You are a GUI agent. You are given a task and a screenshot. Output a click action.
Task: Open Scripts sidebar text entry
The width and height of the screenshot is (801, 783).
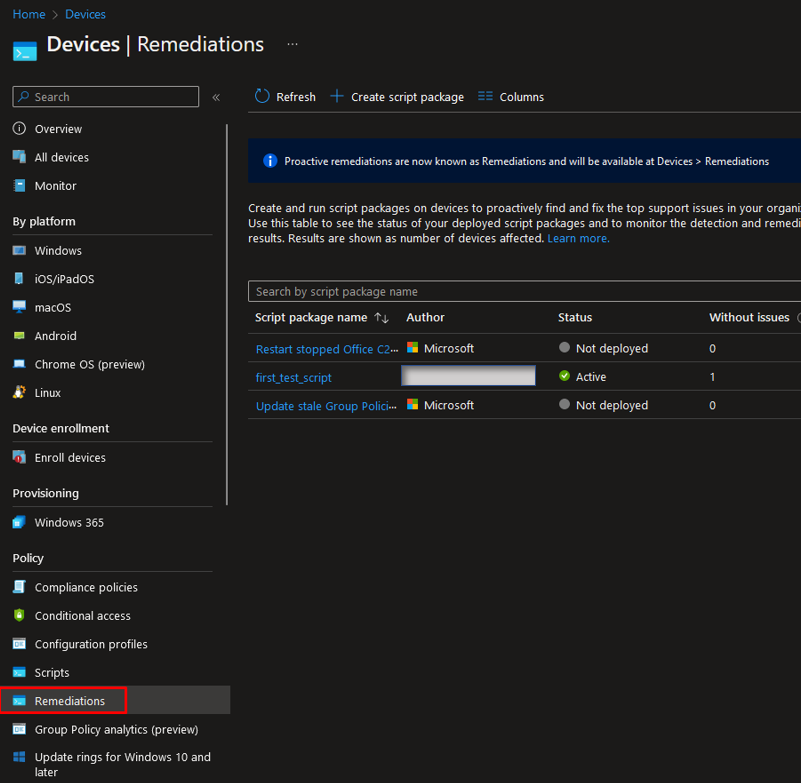pyautogui.click(x=52, y=673)
